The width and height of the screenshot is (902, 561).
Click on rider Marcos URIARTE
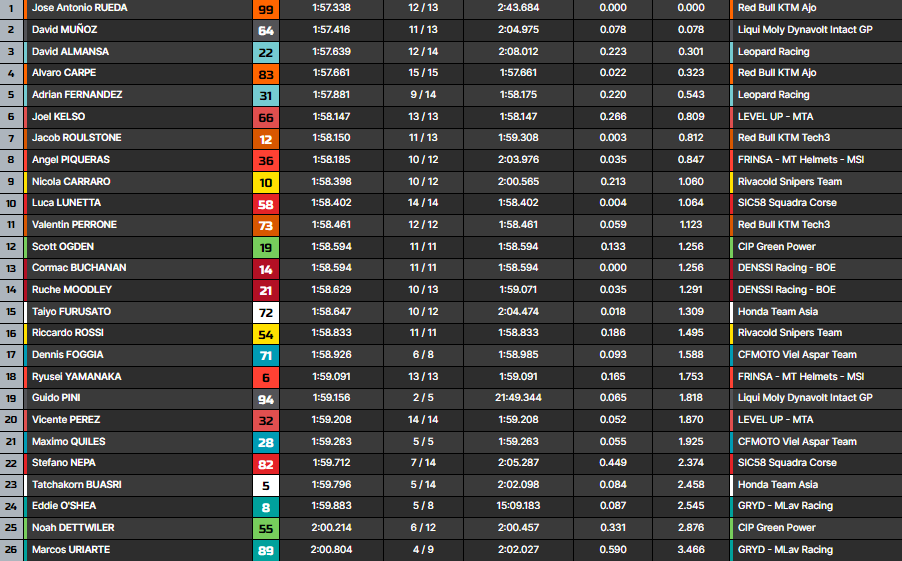[x=71, y=549]
